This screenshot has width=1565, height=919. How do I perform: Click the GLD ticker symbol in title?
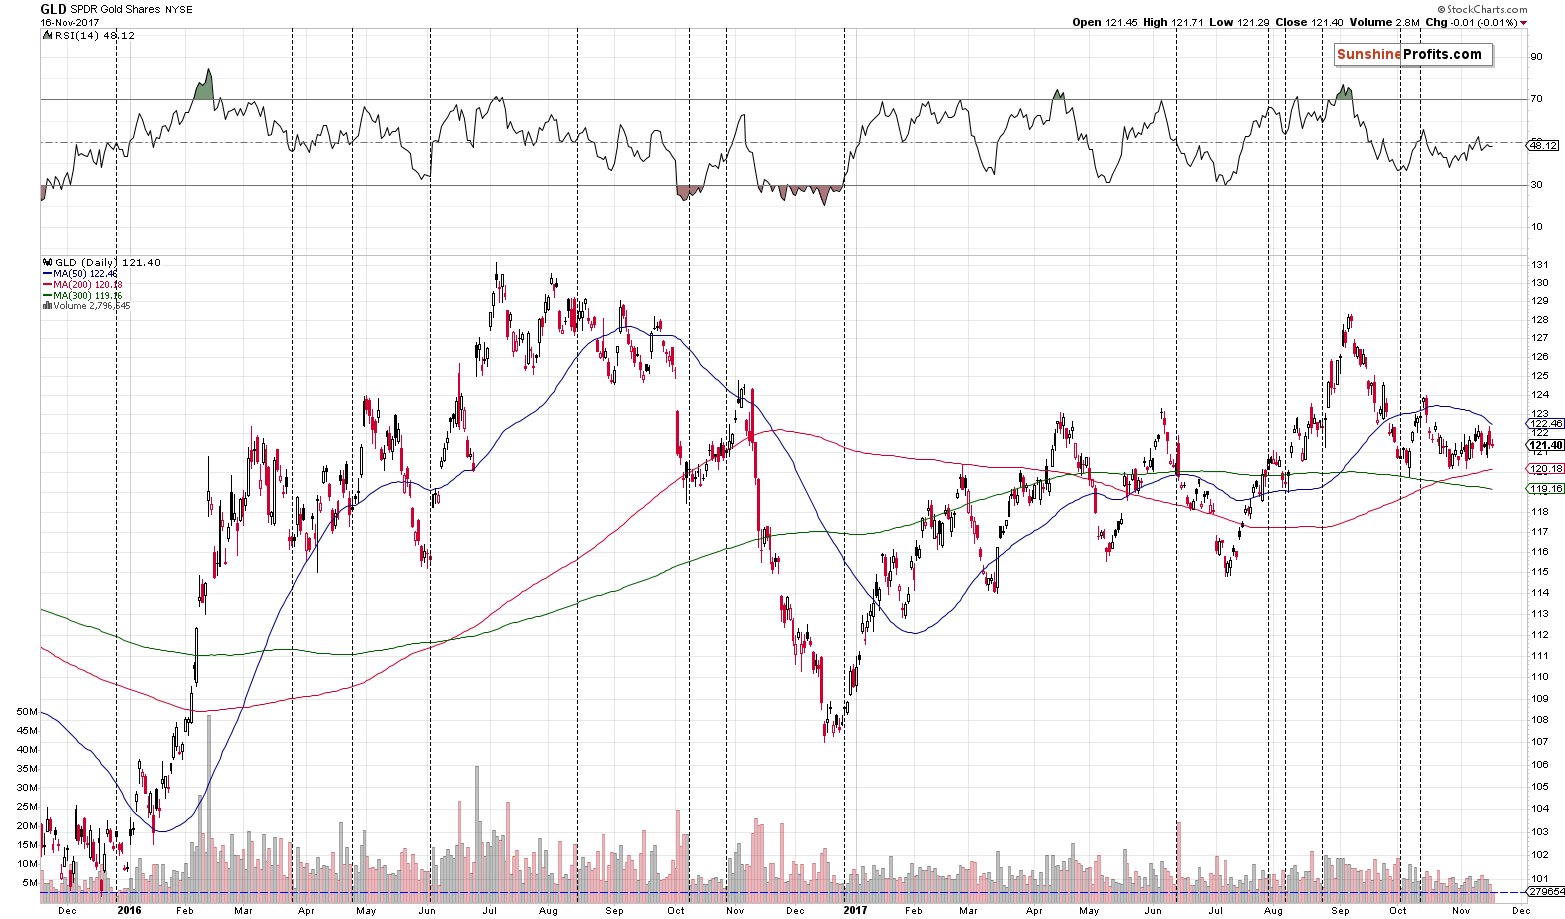[x=53, y=9]
